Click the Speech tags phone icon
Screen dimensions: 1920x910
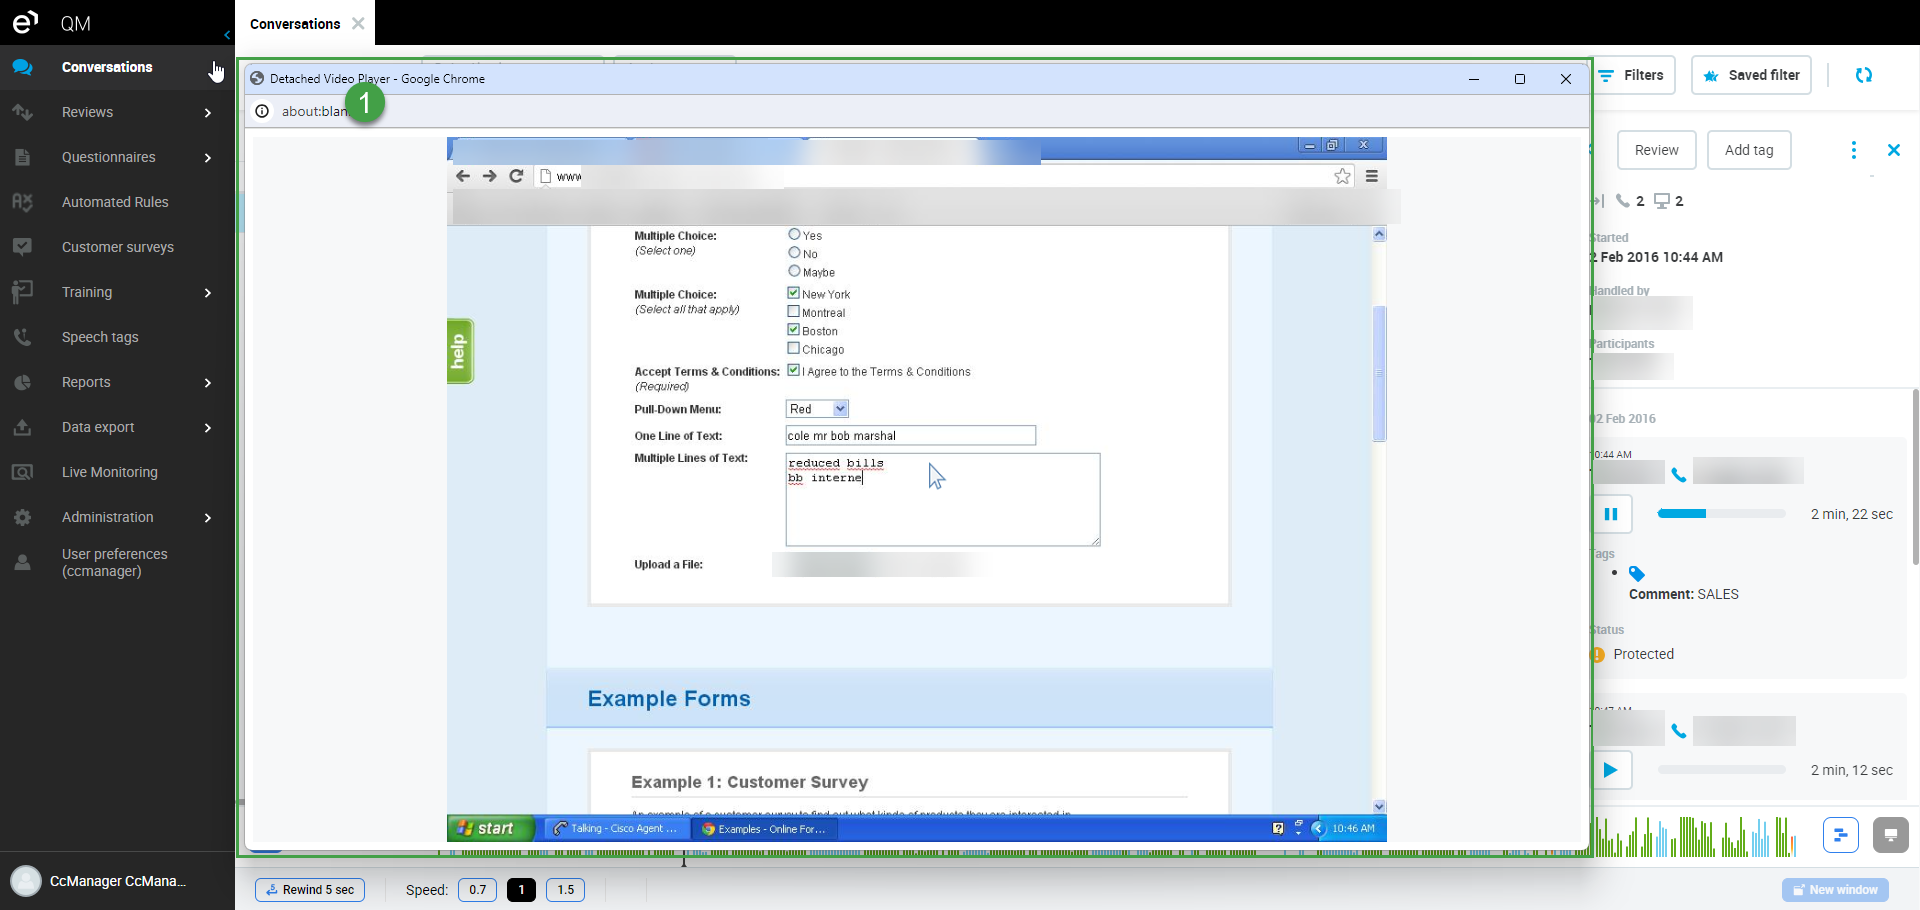(22, 337)
